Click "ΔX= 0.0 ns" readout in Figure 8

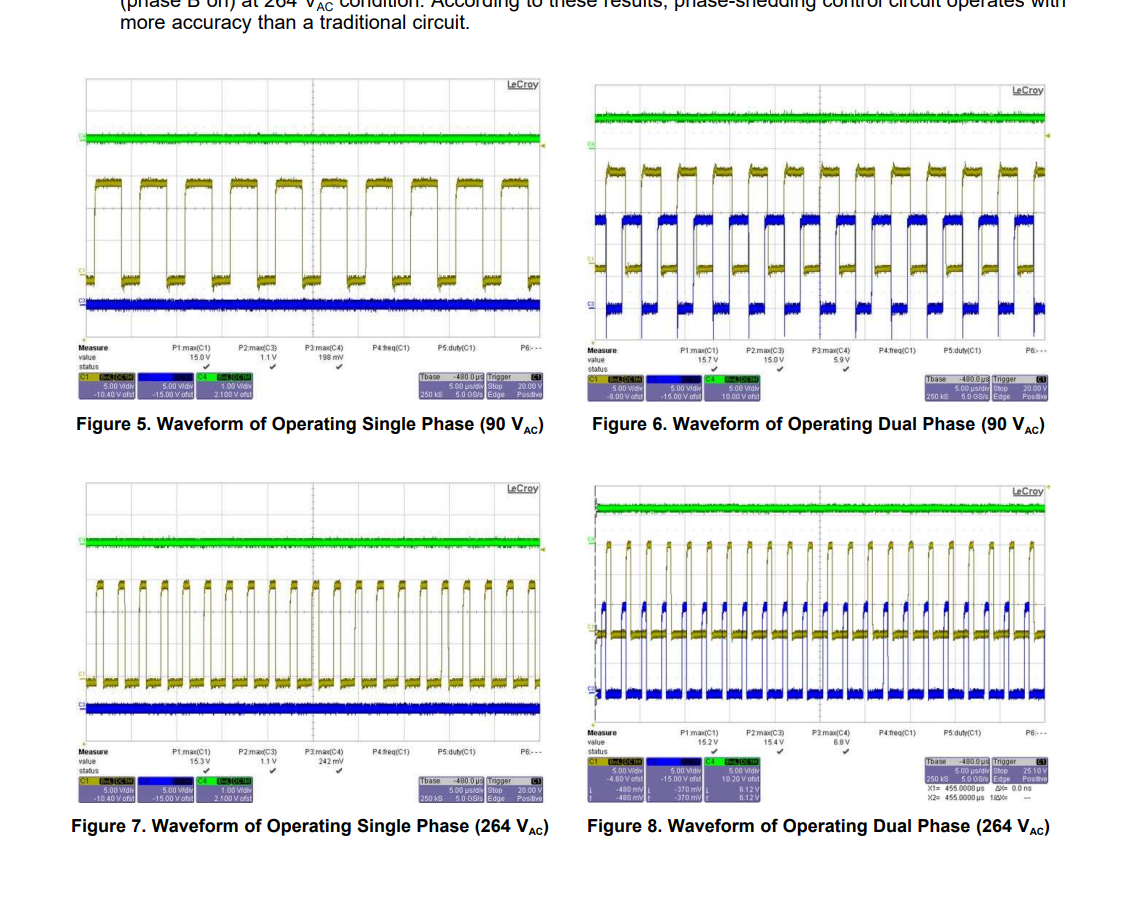[1012, 788]
